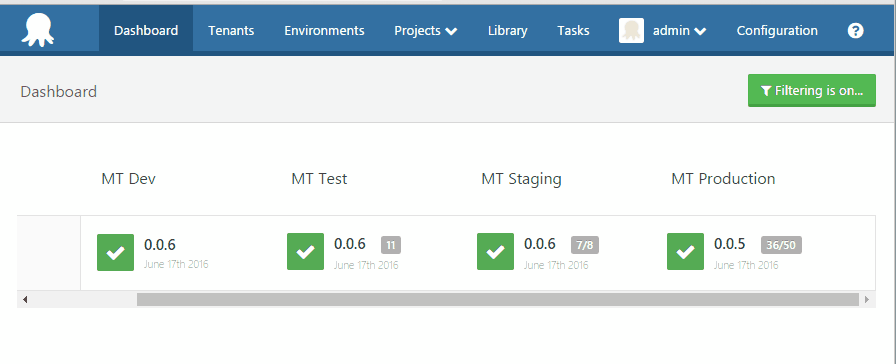Screen dimensions: 896x364
Task: Click the horizontal scrollbar thumb
Action: (x=498, y=299)
